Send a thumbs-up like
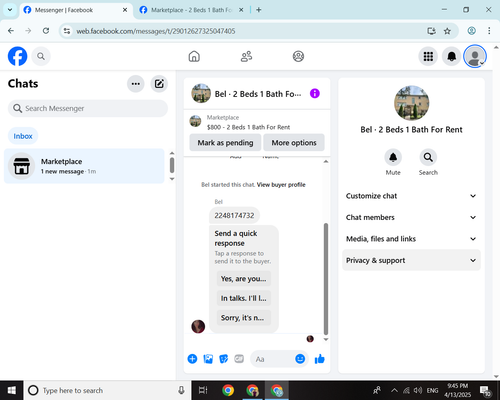 pos(319,359)
